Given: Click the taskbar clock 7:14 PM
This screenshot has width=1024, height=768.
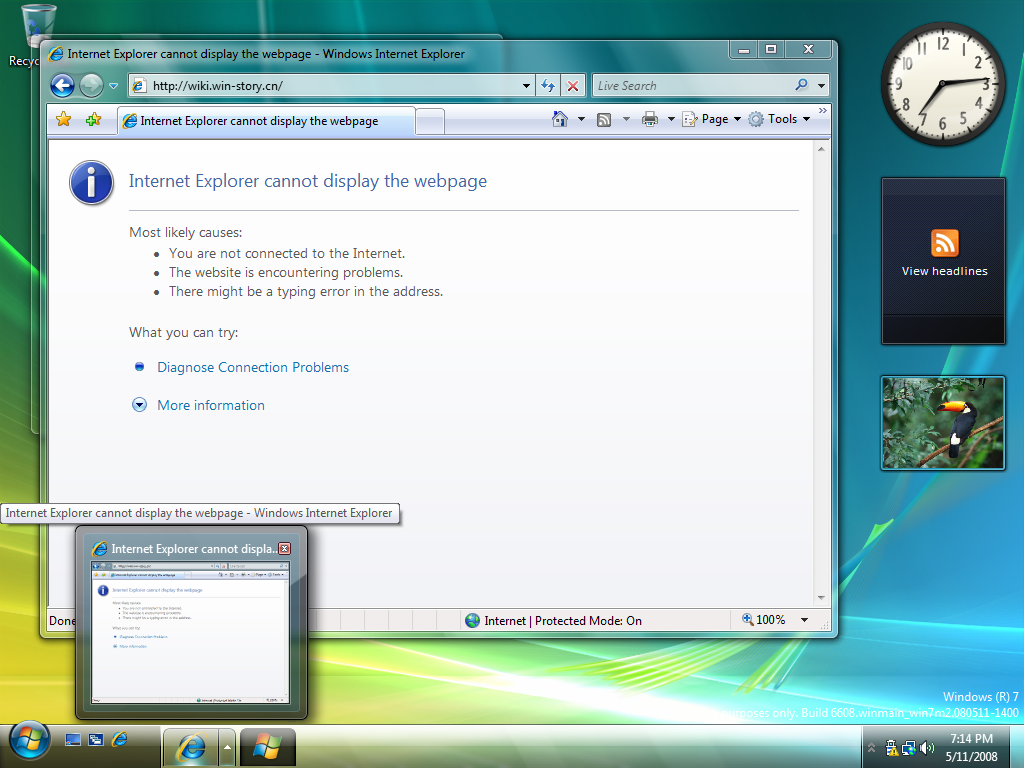Looking at the screenshot, I should point(971,739).
